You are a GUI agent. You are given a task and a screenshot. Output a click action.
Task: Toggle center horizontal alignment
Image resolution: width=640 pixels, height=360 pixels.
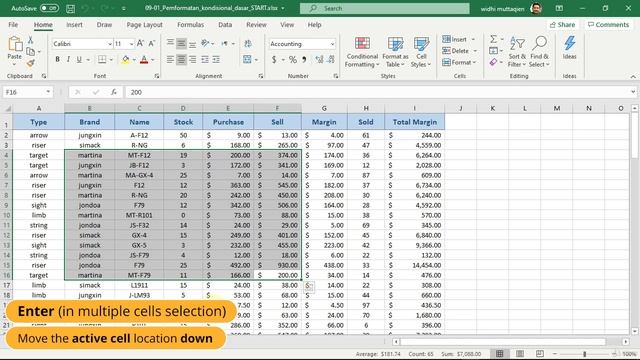click(x=181, y=60)
